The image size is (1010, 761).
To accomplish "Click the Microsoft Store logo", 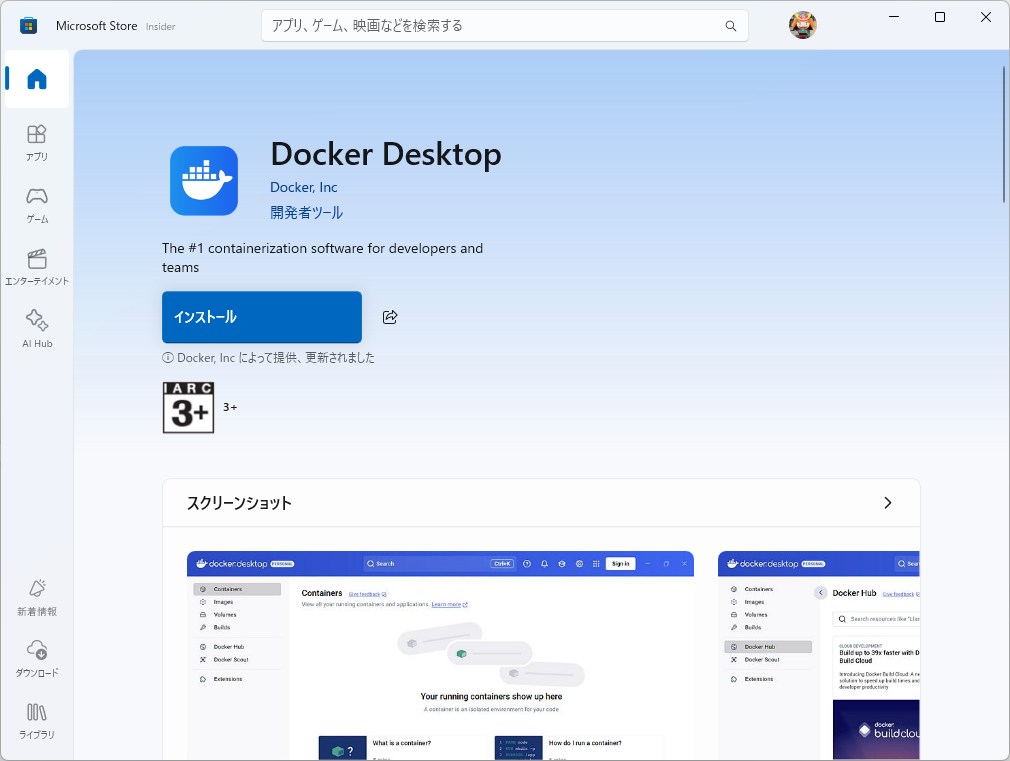I will (x=28, y=25).
